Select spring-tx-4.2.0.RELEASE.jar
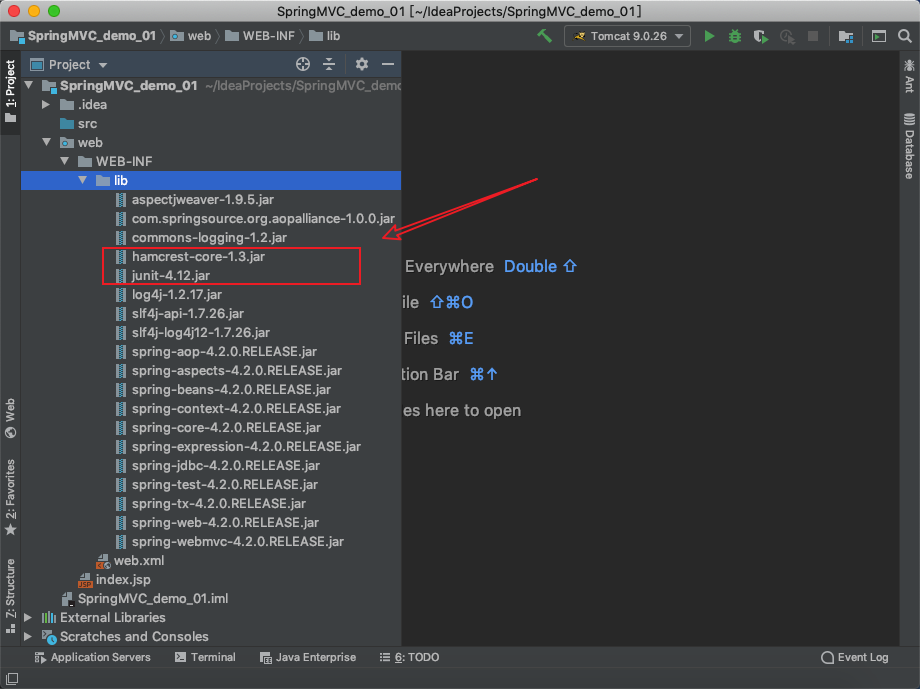The width and height of the screenshot is (920, 689). point(211,504)
